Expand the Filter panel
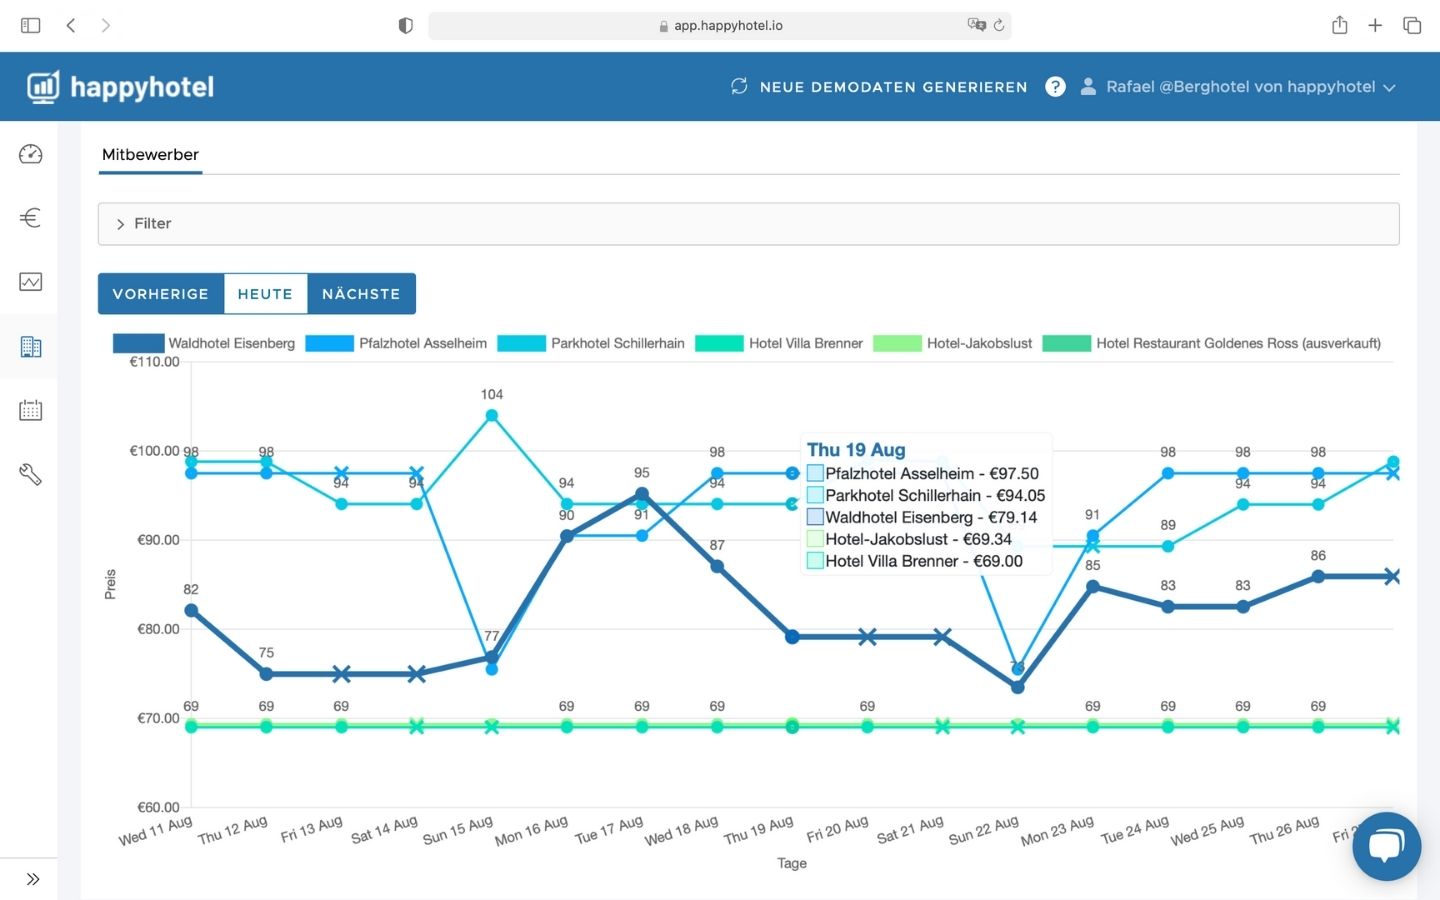Screen dimensions: 1440x900 point(748,224)
